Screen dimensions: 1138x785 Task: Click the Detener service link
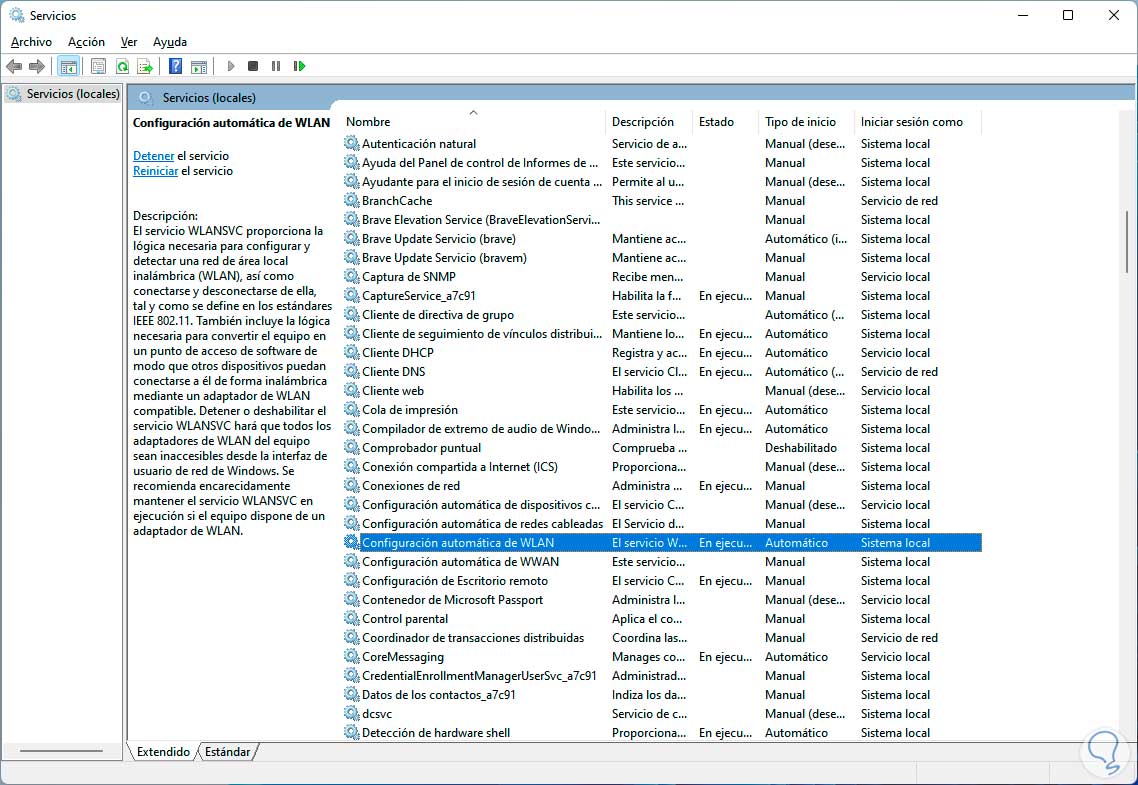click(x=153, y=156)
